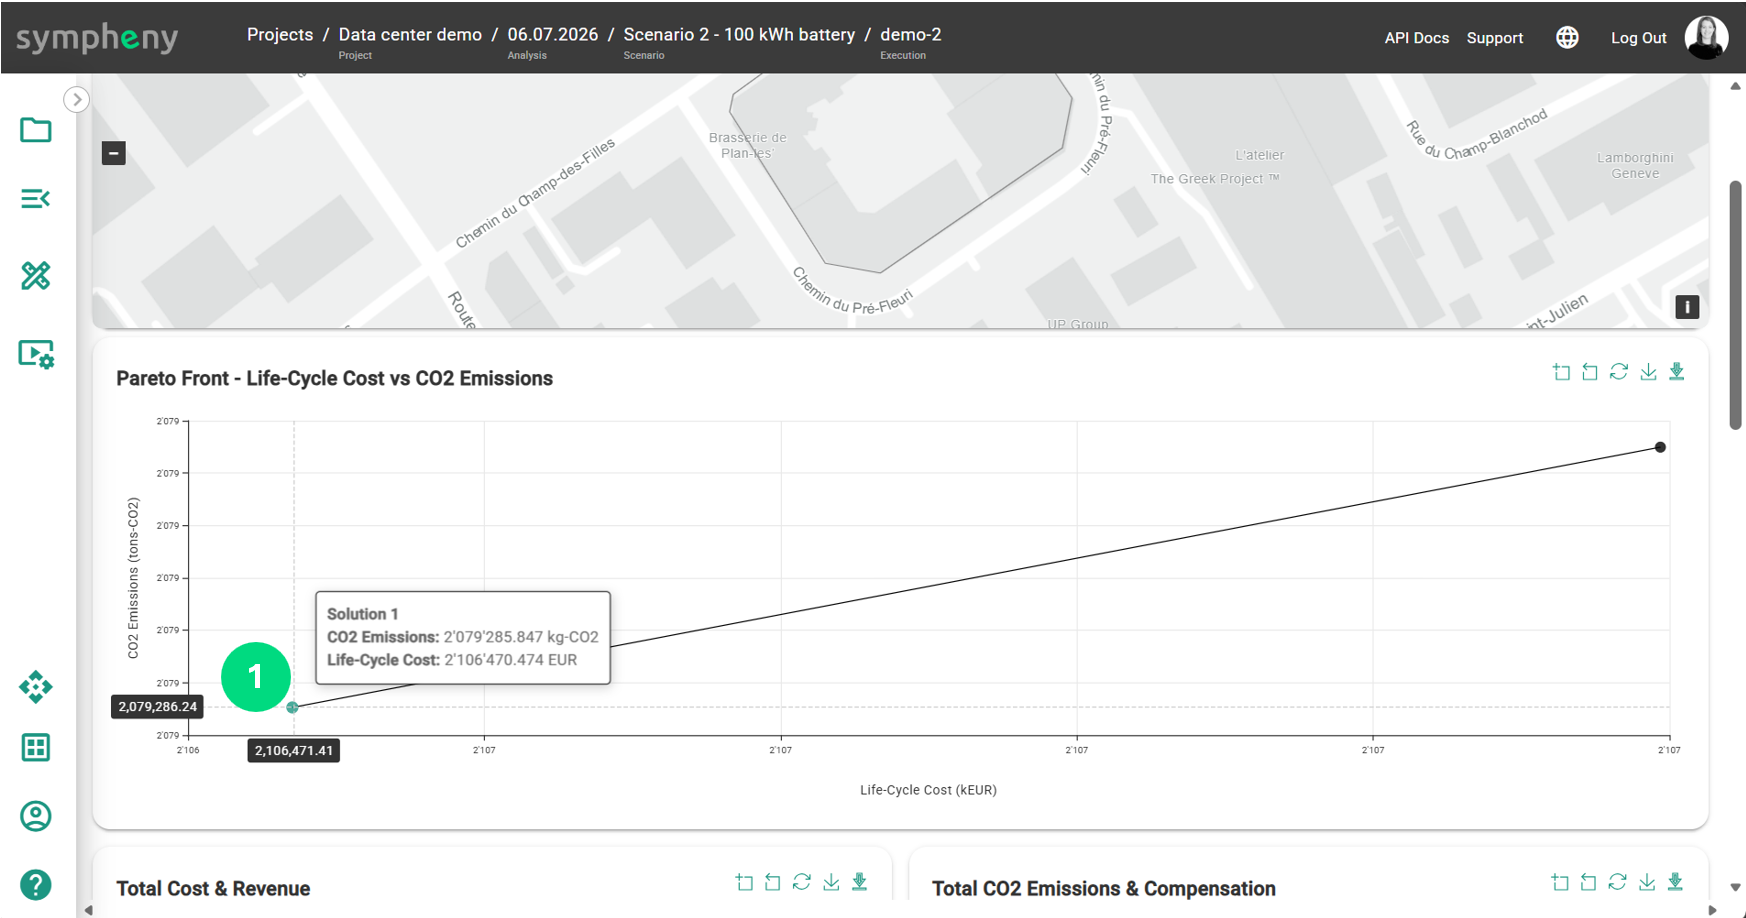The height and width of the screenshot is (918, 1746).
Task: Undo zoom on the Pareto Front chart
Action: 1590,372
